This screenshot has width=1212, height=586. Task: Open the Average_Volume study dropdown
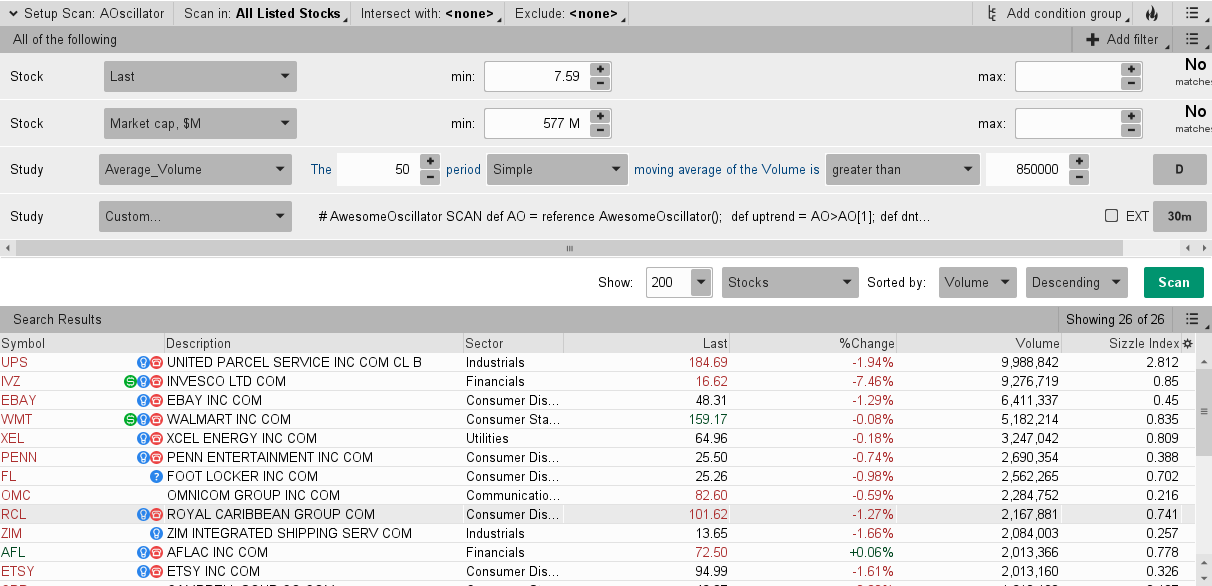click(x=195, y=169)
